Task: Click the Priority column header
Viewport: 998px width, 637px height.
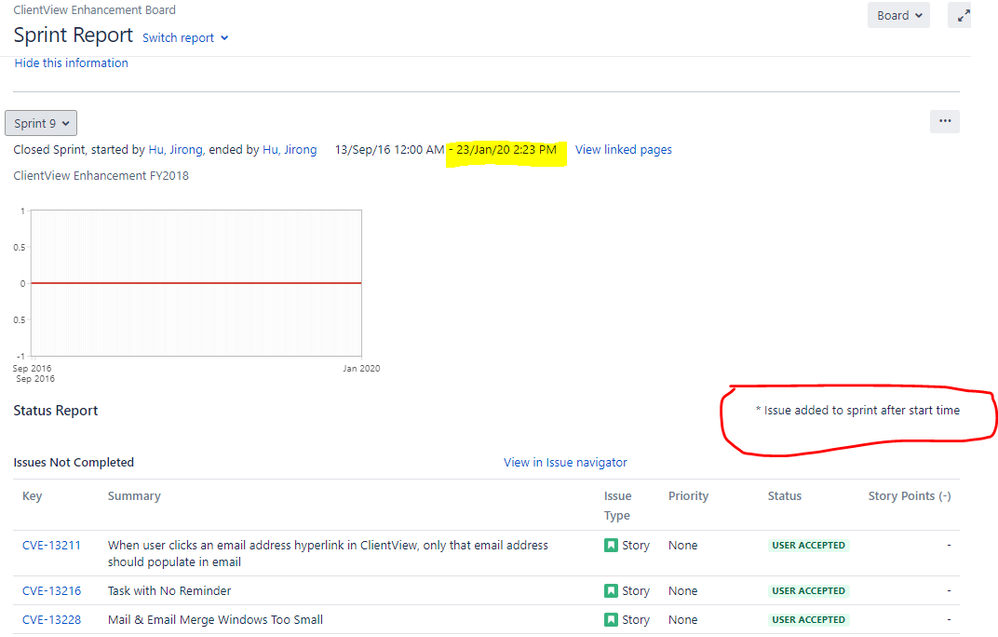Action: tap(688, 496)
